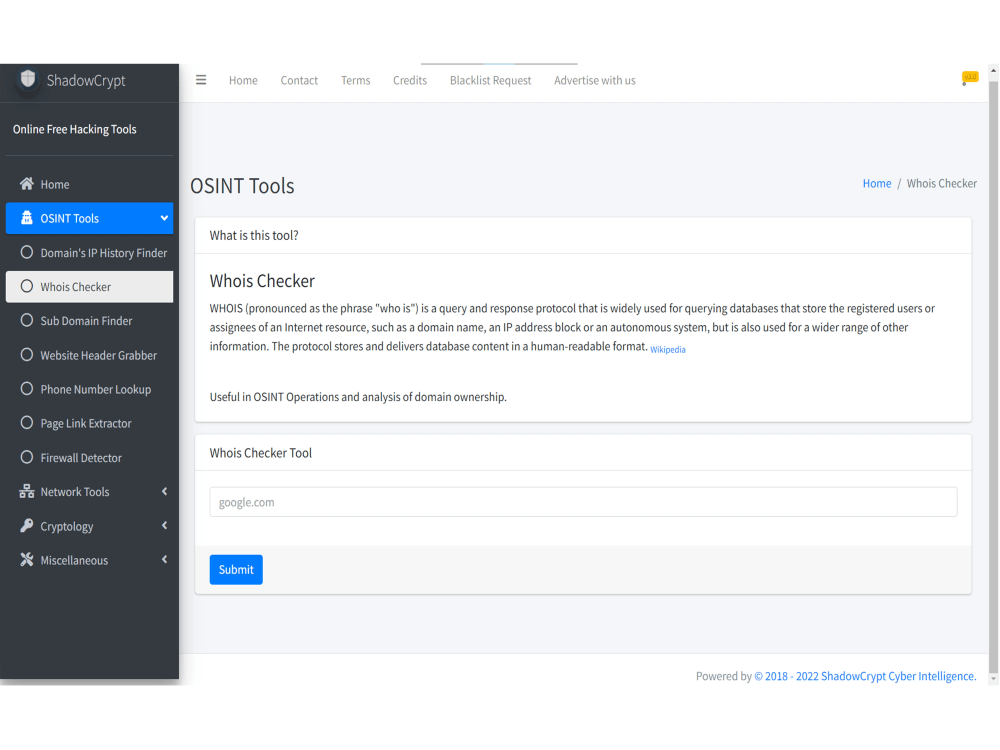Open Blacklist Request in top navigation
This screenshot has height=750, width=1000.
coord(490,80)
